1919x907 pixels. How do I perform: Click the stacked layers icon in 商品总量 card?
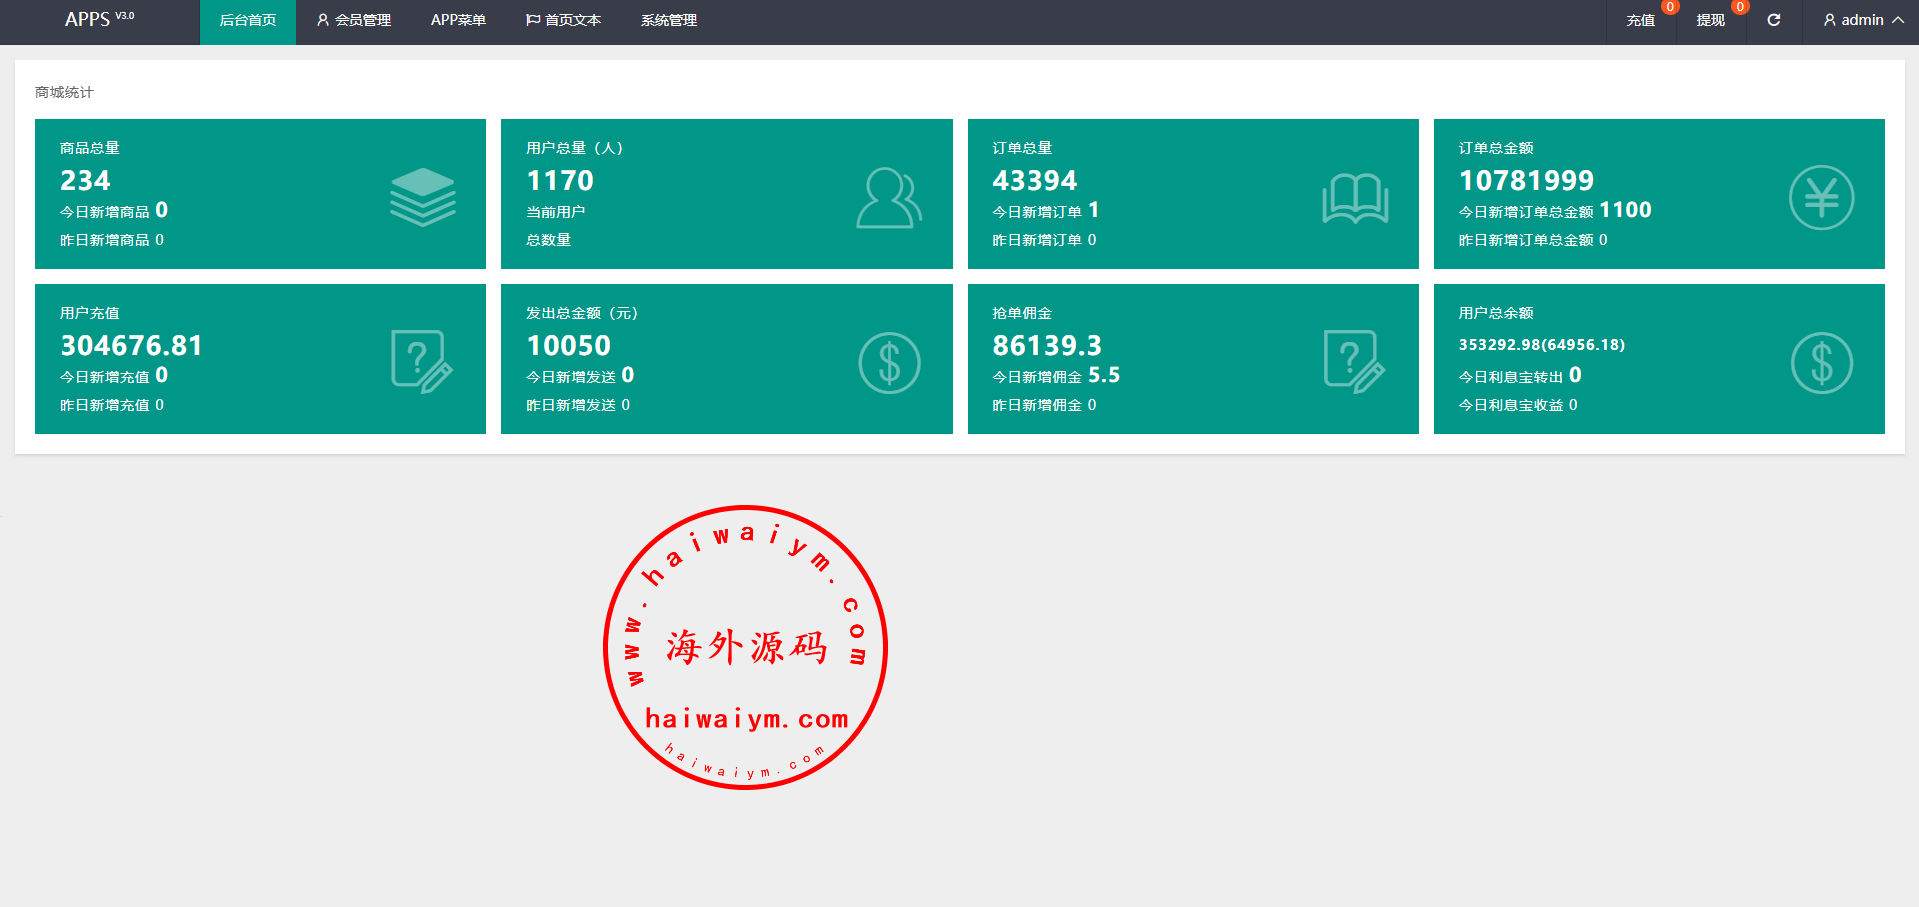coord(422,197)
